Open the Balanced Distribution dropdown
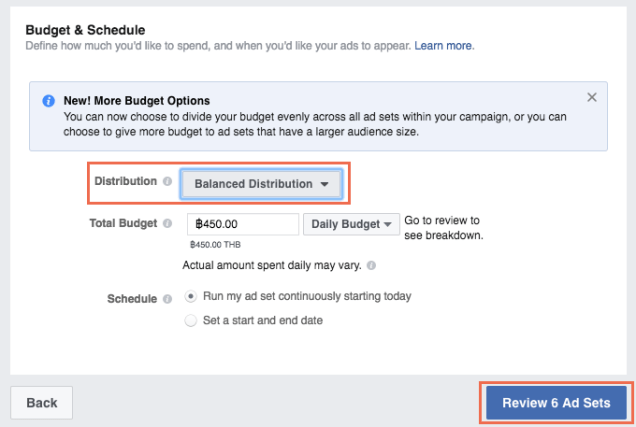 pyautogui.click(x=261, y=184)
